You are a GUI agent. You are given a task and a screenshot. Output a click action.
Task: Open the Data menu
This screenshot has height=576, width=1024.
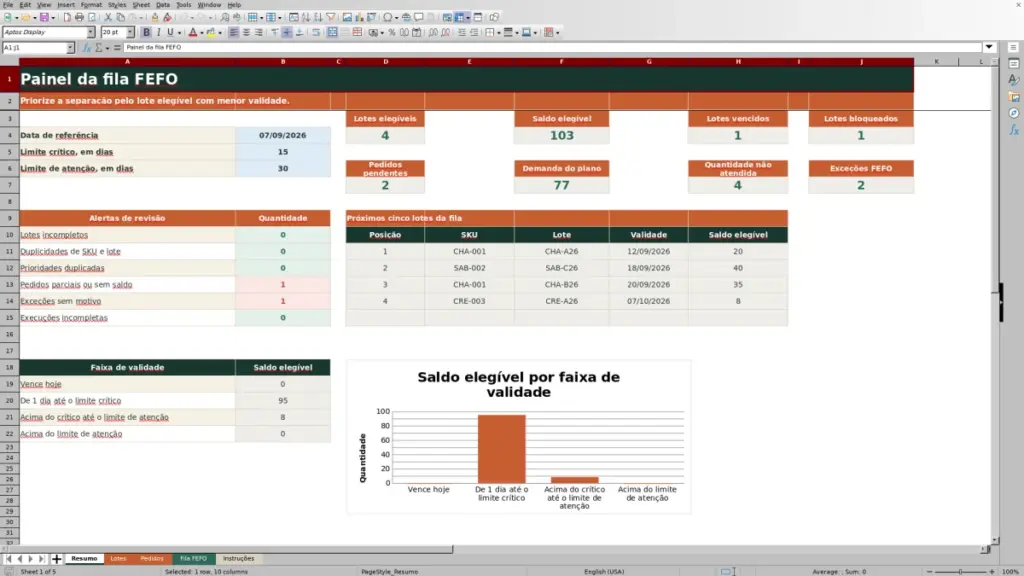[x=163, y=5]
